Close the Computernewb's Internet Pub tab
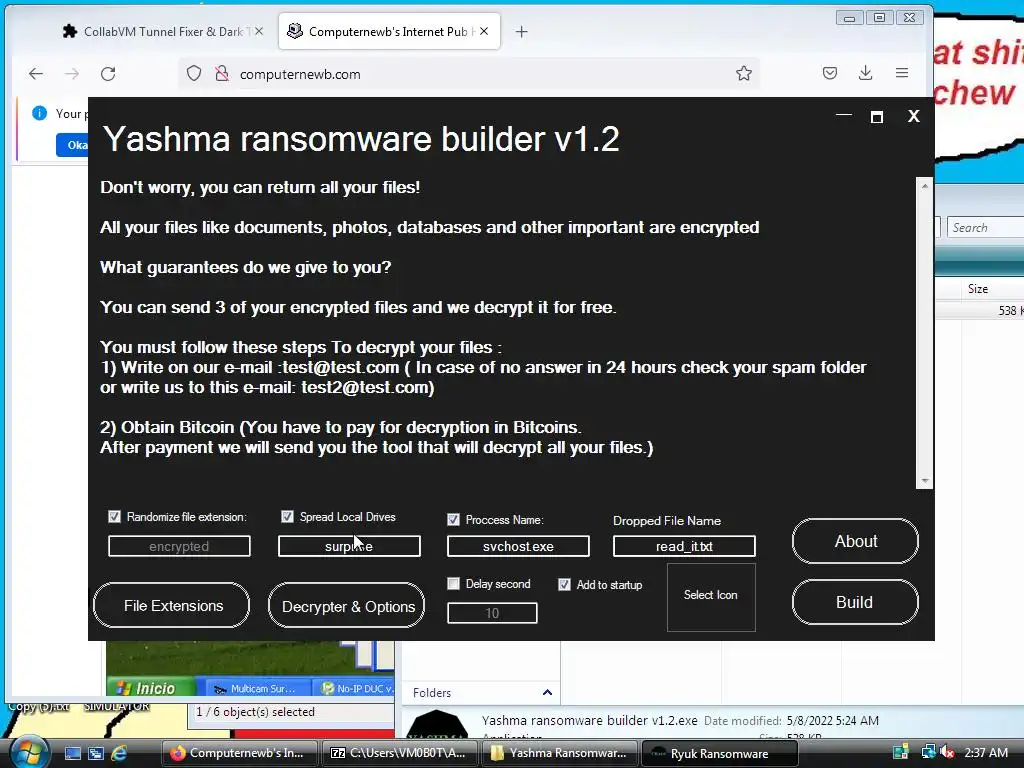This screenshot has width=1024, height=768. coord(484,31)
